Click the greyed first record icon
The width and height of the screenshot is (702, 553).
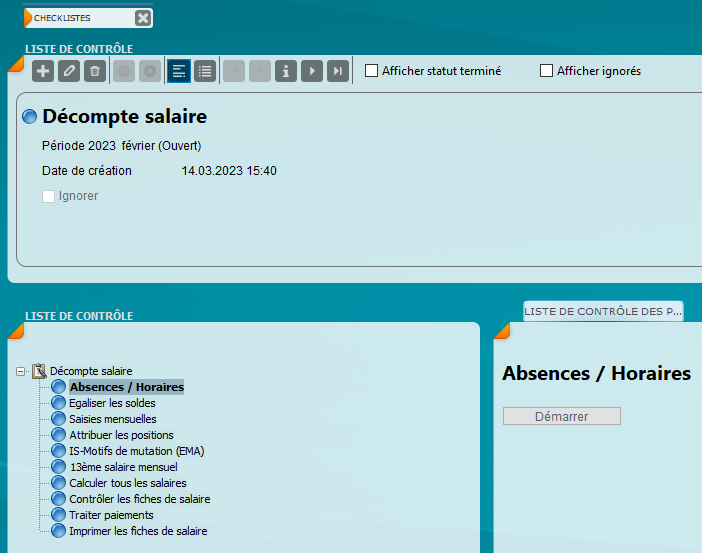tap(234, 71)
